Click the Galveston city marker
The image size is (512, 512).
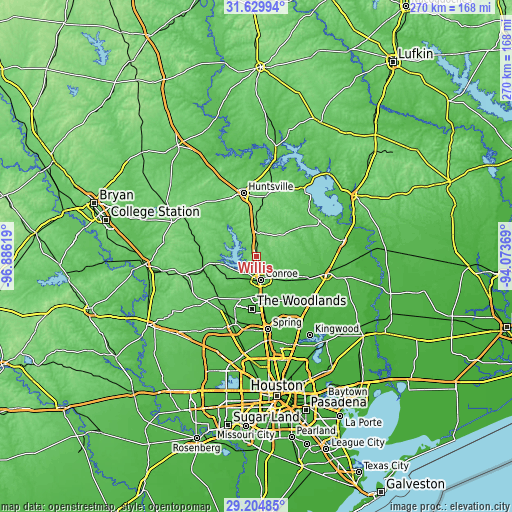(x=381, y=492)
